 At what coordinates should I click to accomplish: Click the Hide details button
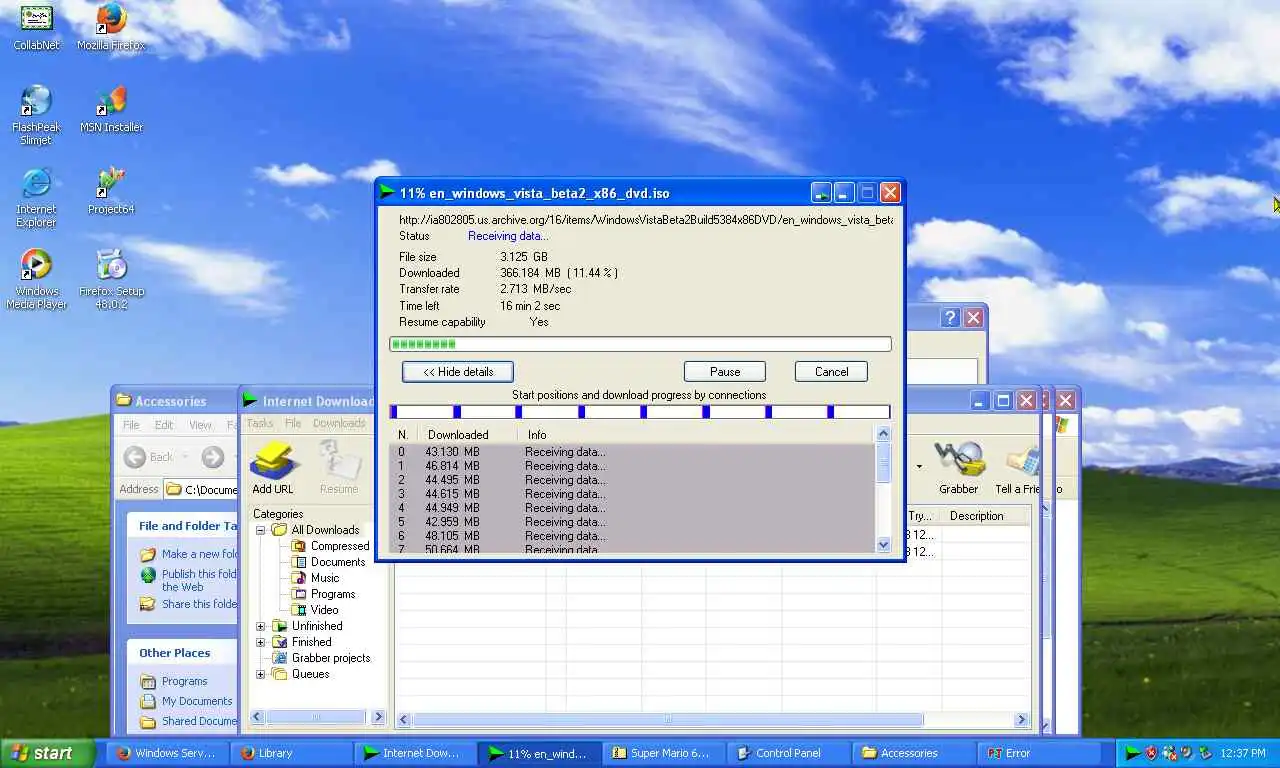(x=458, y=371)
